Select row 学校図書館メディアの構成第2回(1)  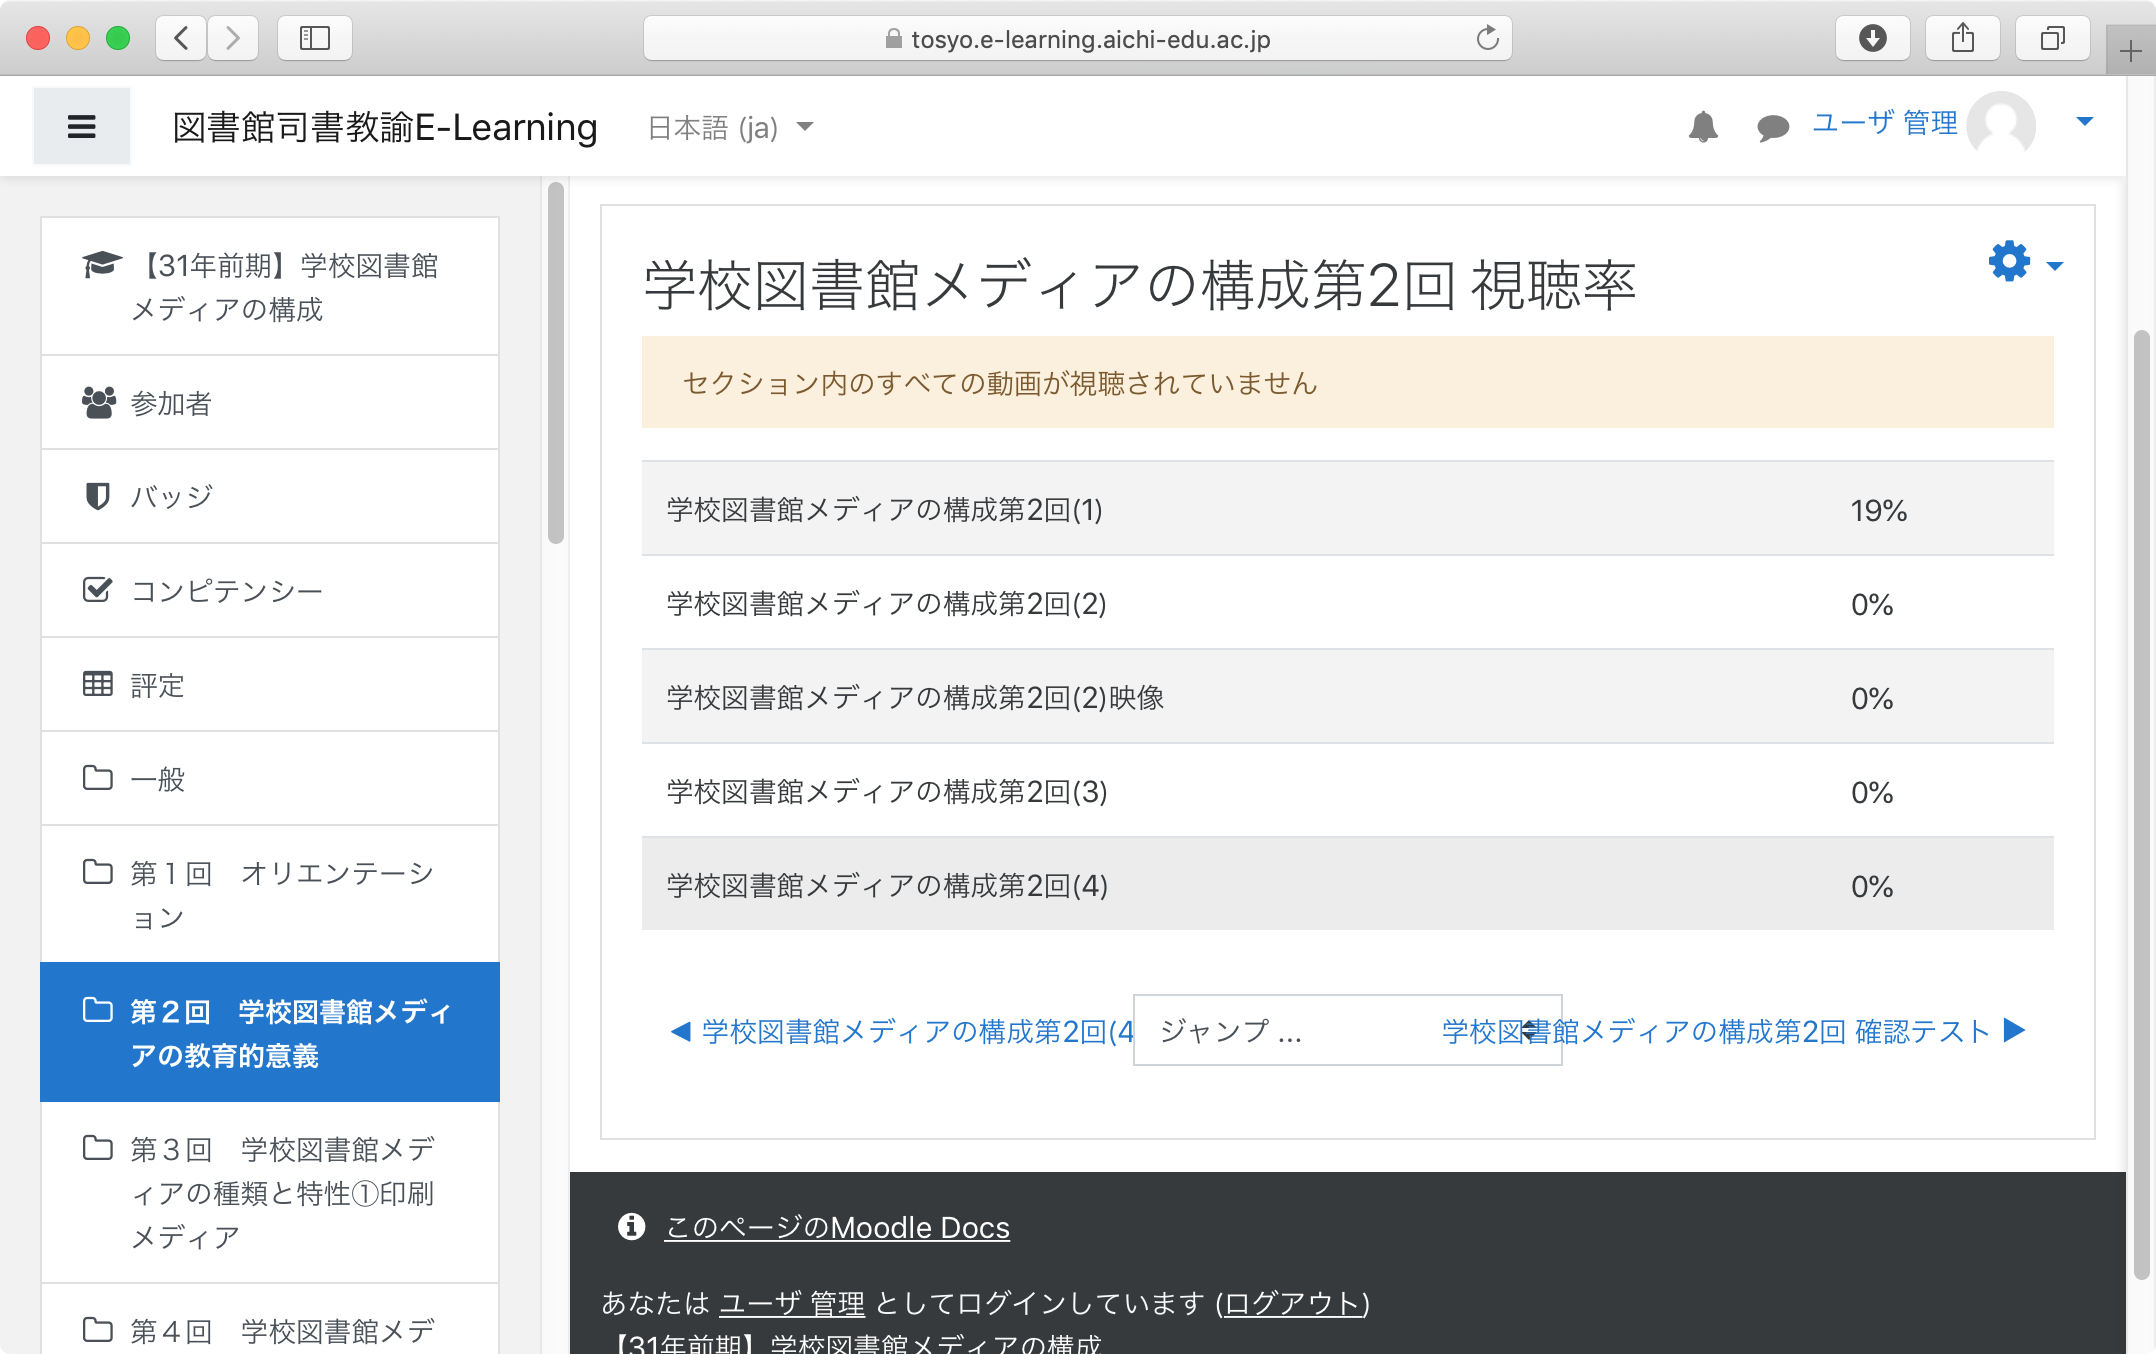tap(1347, 509)
